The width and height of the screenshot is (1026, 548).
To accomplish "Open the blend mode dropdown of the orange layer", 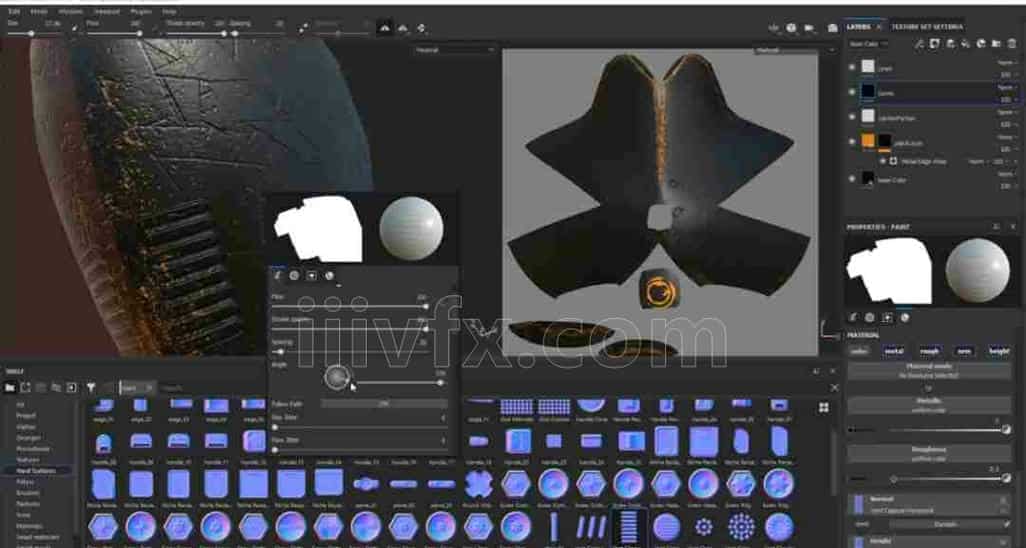I will 1006,137.
